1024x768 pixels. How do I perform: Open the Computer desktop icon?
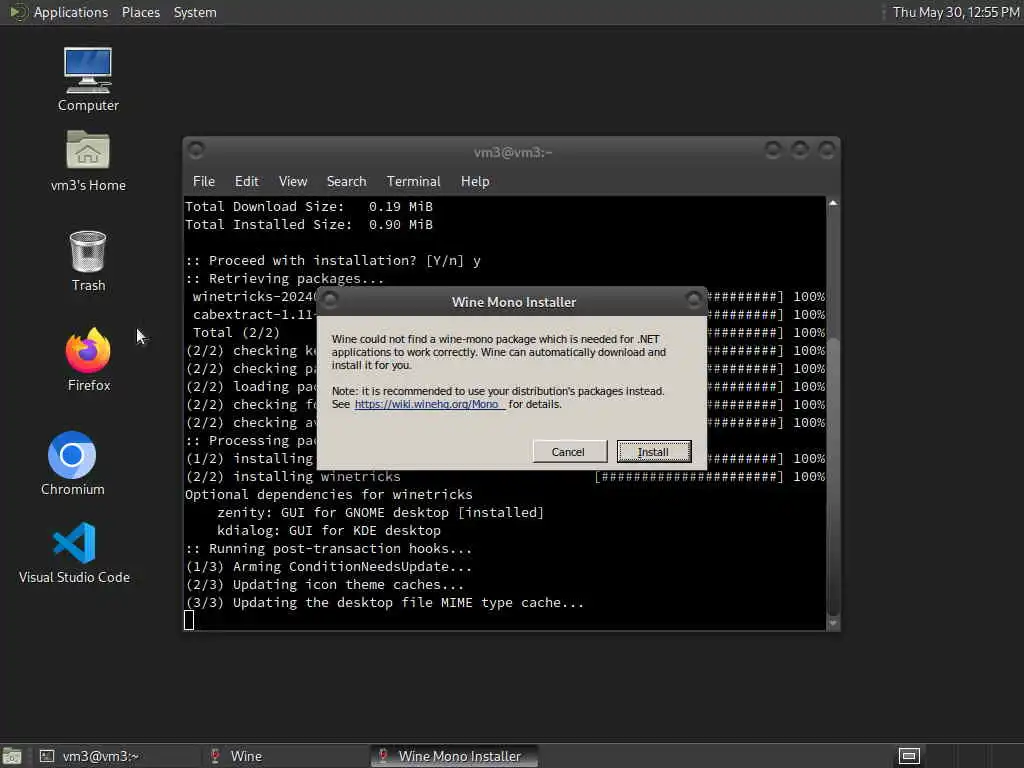(88, 79)
